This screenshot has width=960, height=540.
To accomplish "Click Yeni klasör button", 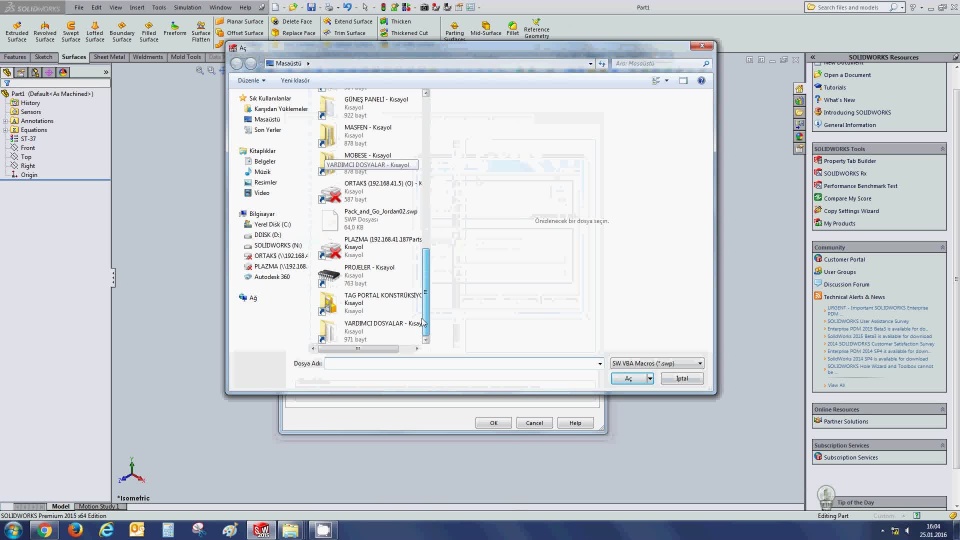I will click(x=295, y=80).
